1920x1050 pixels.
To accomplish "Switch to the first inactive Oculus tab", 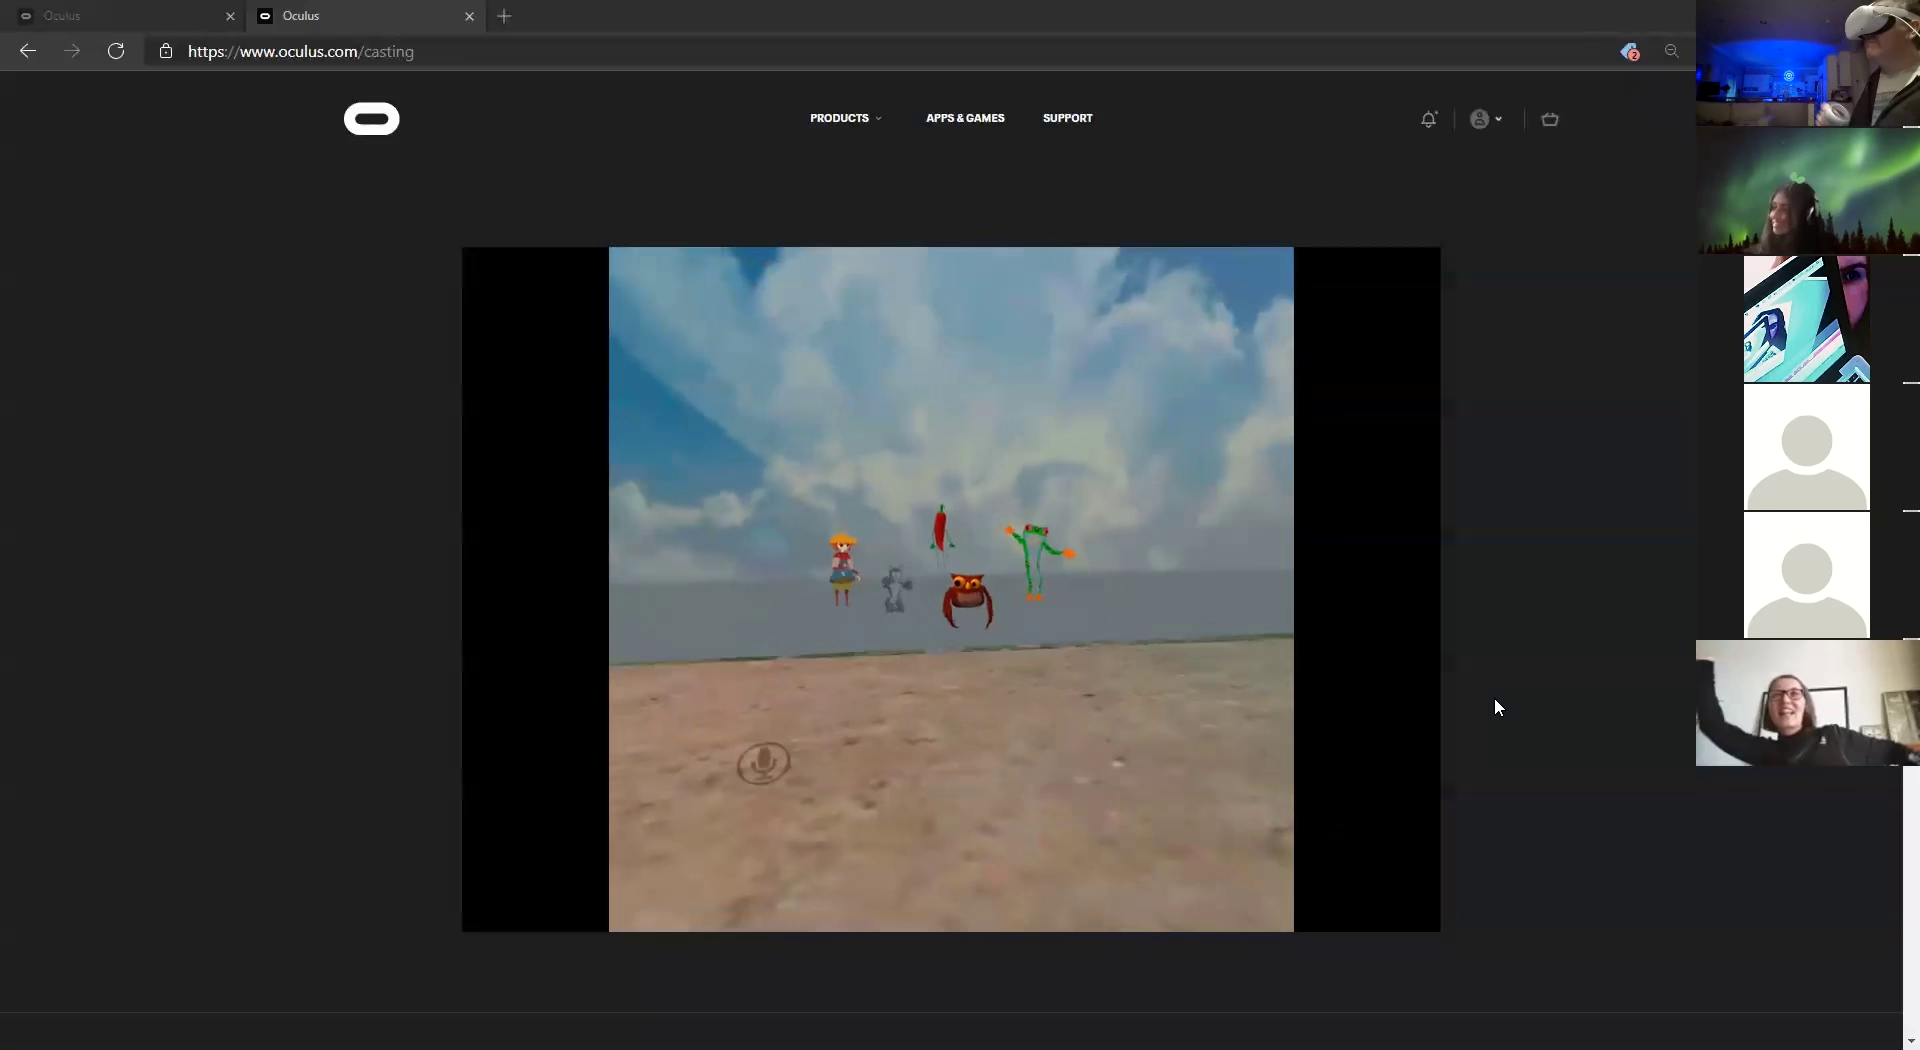I will coord(120,16).
